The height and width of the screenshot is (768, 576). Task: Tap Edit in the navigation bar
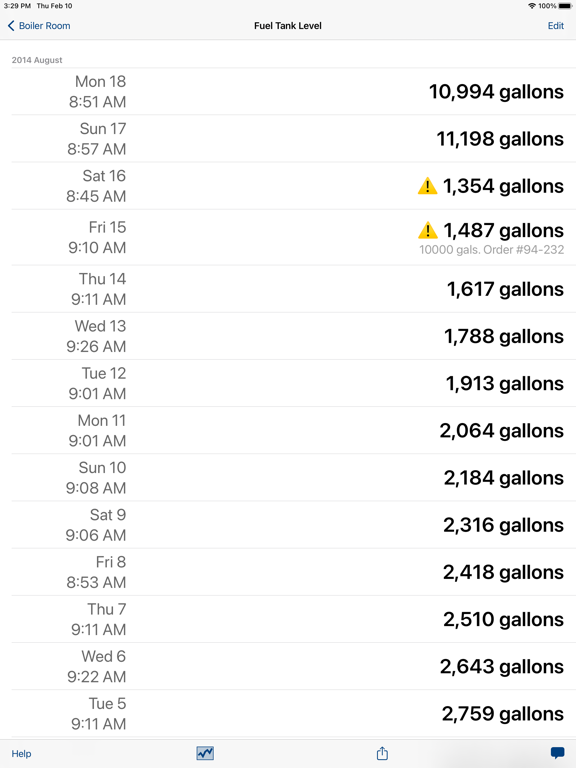tap(555, 25)
